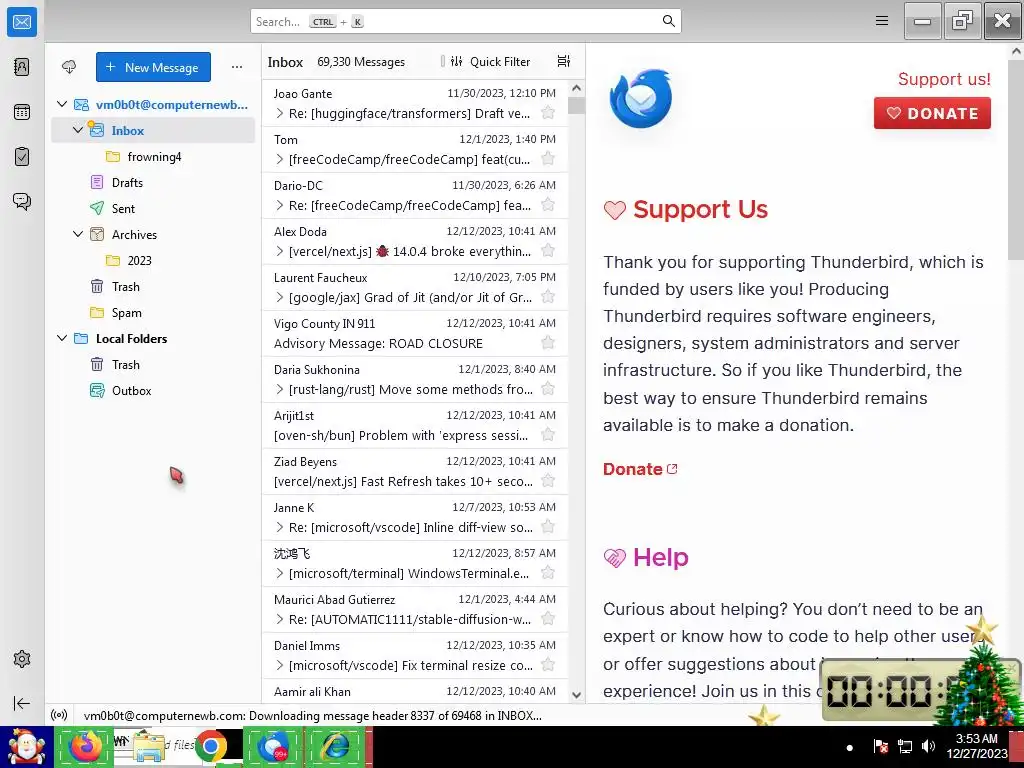Star the Arijit1st message
Viewport: 1024px width, 768px height.
548,435
